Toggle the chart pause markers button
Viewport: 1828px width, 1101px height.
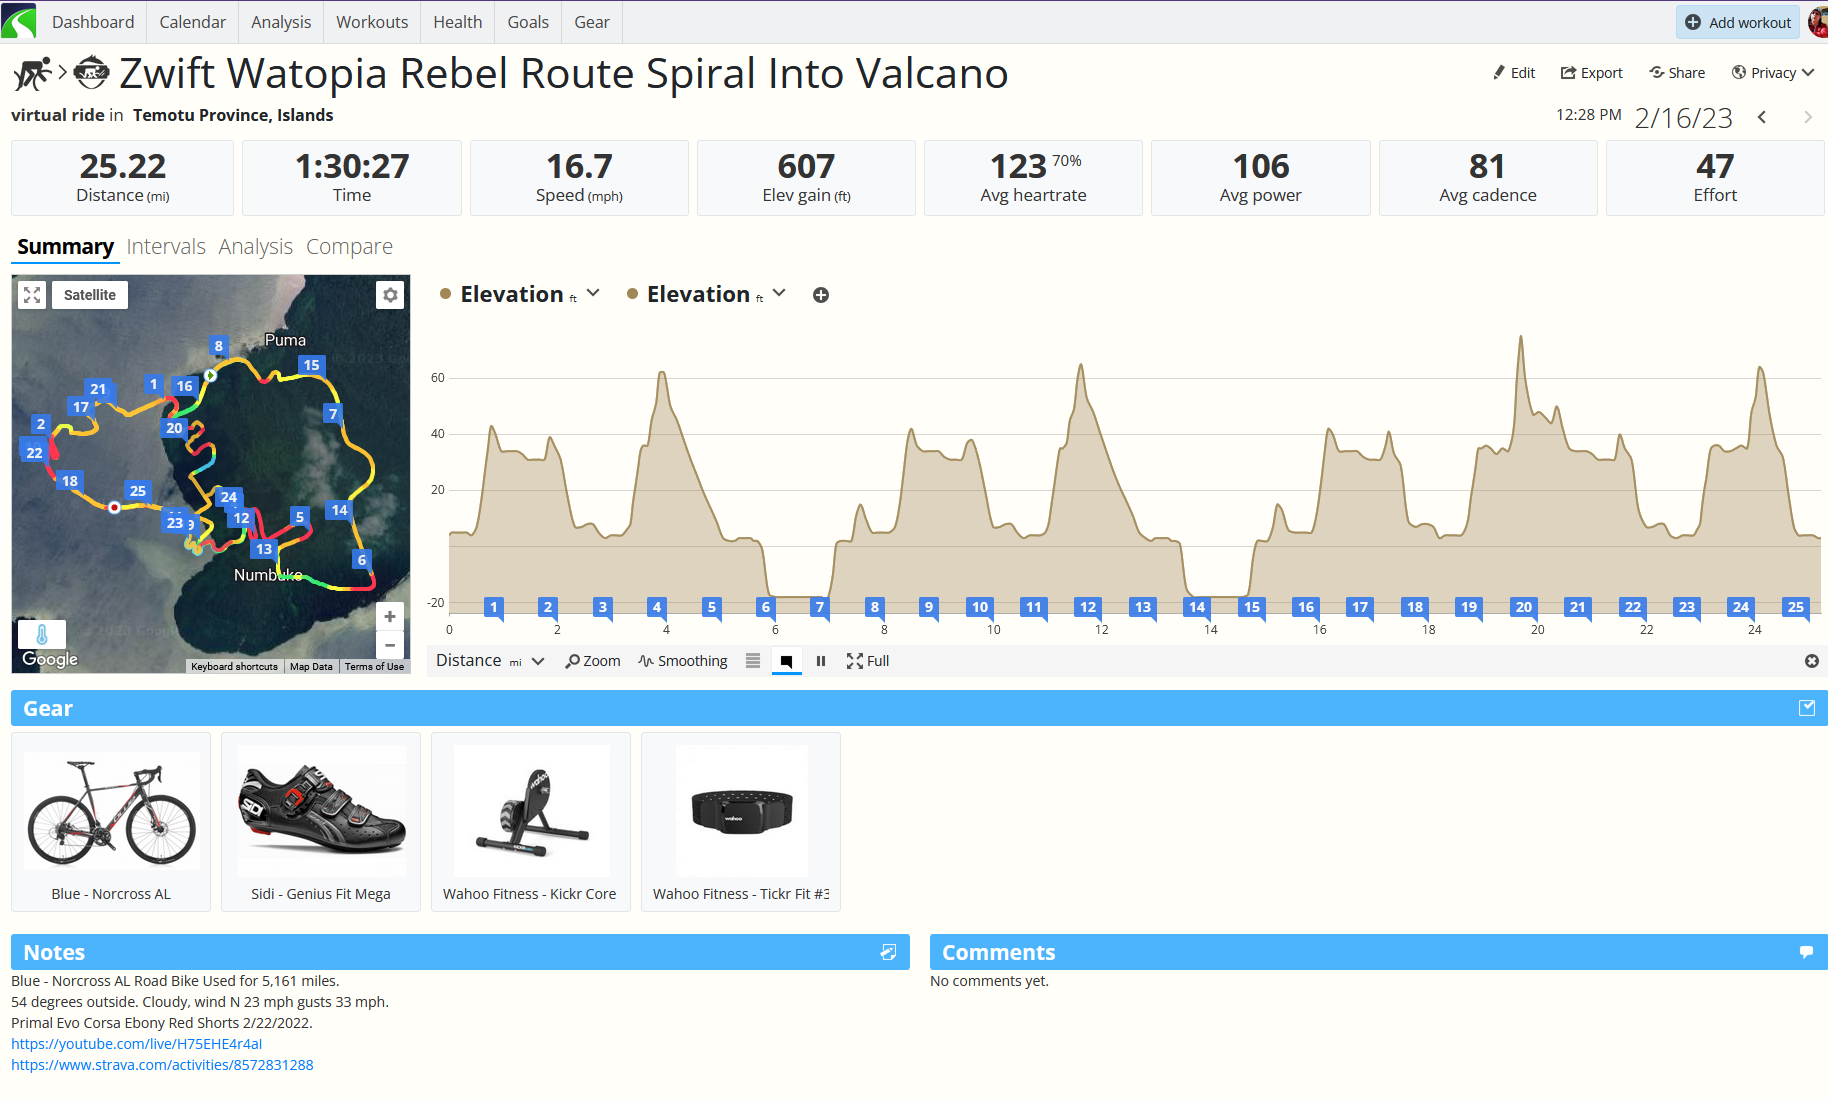tap(821, 661)
